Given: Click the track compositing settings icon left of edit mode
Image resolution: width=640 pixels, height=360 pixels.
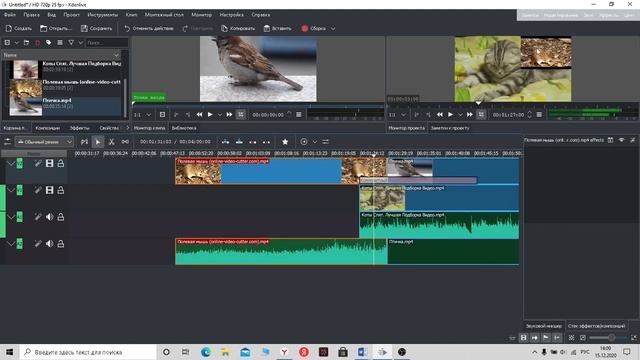Looking at the screenshot, I should pyautogui.click(x=7, y=142).
